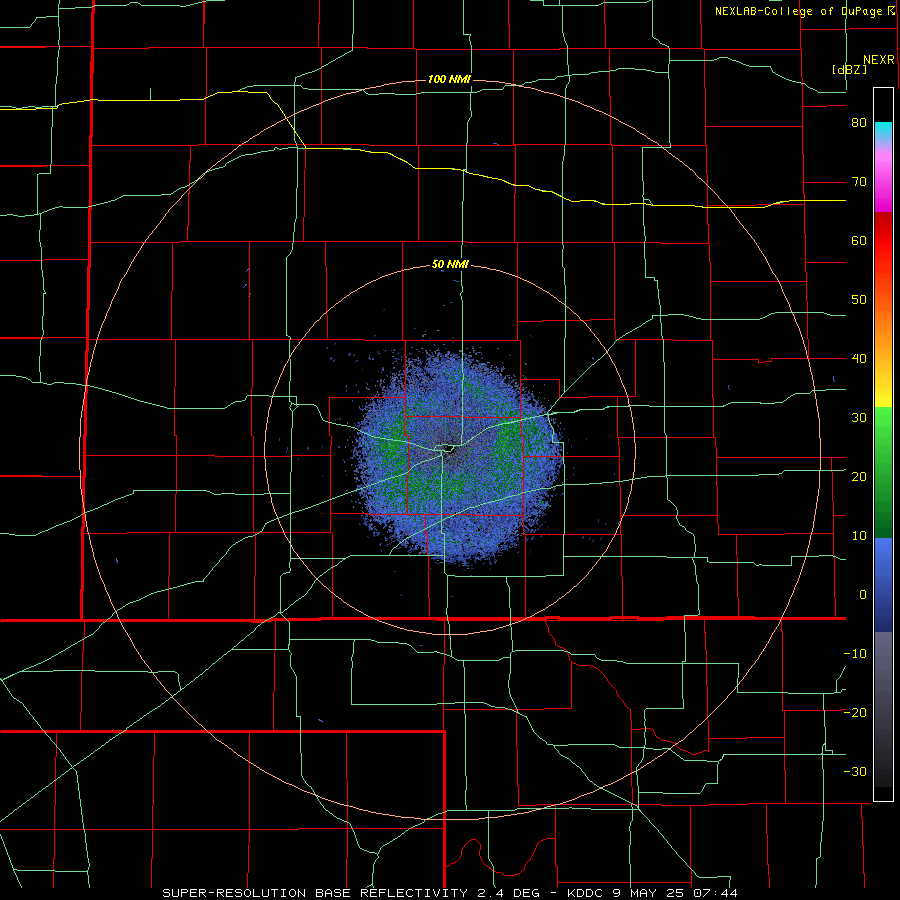Click the 40 dBZ scale label
Viewport: 900px width, 900px height.
pos(859,359)
